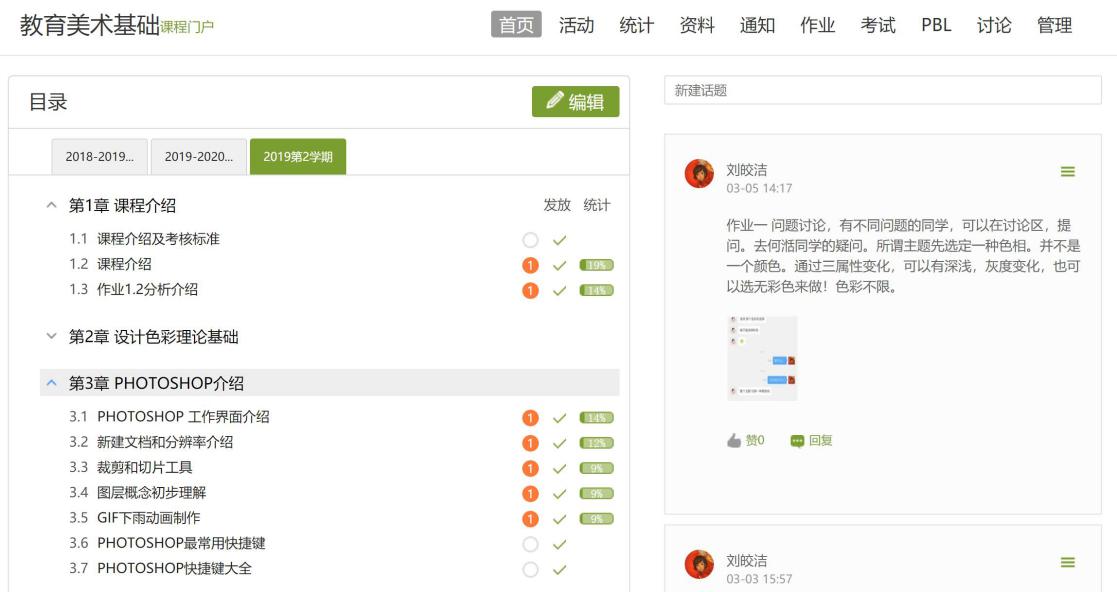Click 刘皎洁 avatar on the first post

coord(699,174)
